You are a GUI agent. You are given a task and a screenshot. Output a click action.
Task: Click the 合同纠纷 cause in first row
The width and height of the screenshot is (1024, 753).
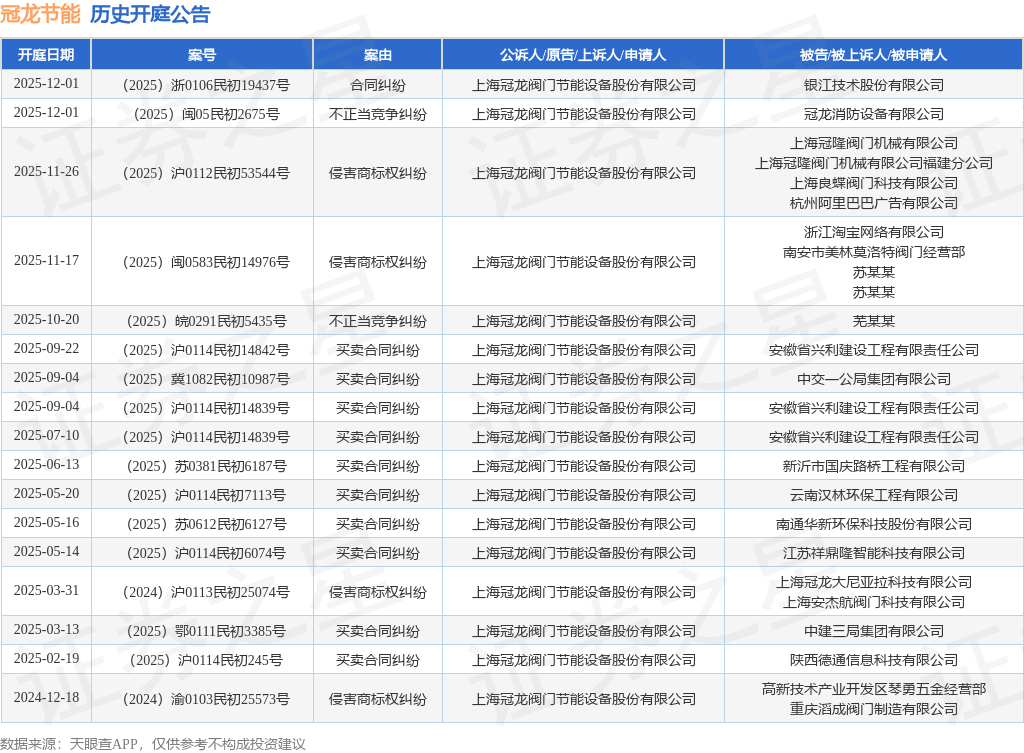pos(377,85)
